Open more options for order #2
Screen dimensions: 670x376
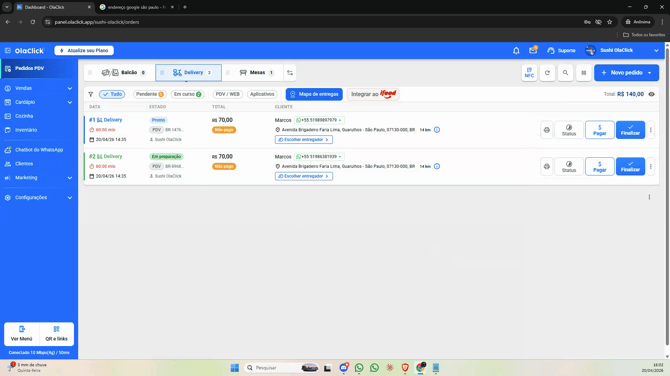[x=650, y=166]
